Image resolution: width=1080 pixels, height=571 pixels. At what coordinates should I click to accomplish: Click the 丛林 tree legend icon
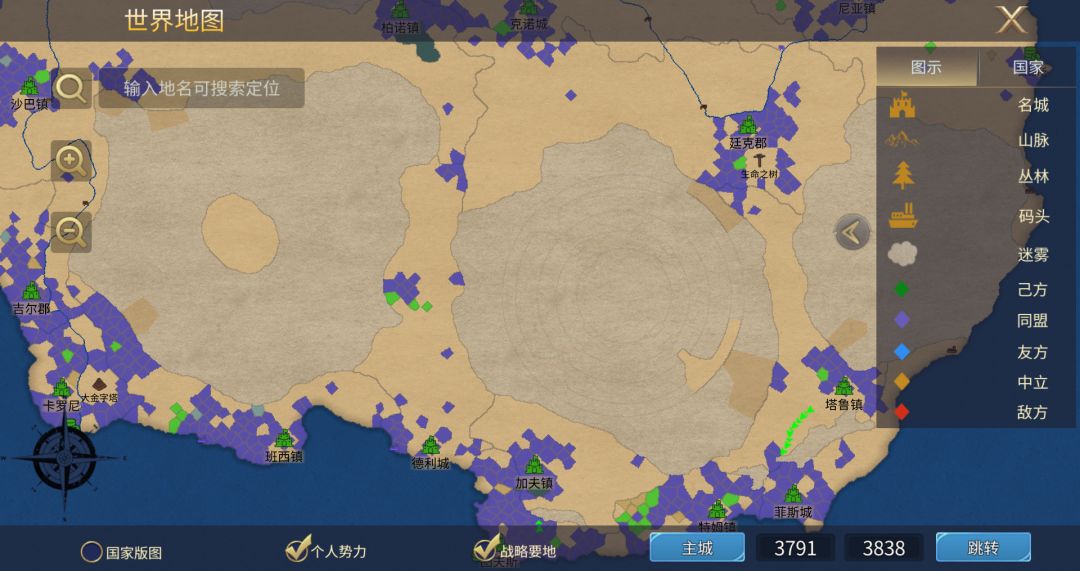click(x=903, y=176)
